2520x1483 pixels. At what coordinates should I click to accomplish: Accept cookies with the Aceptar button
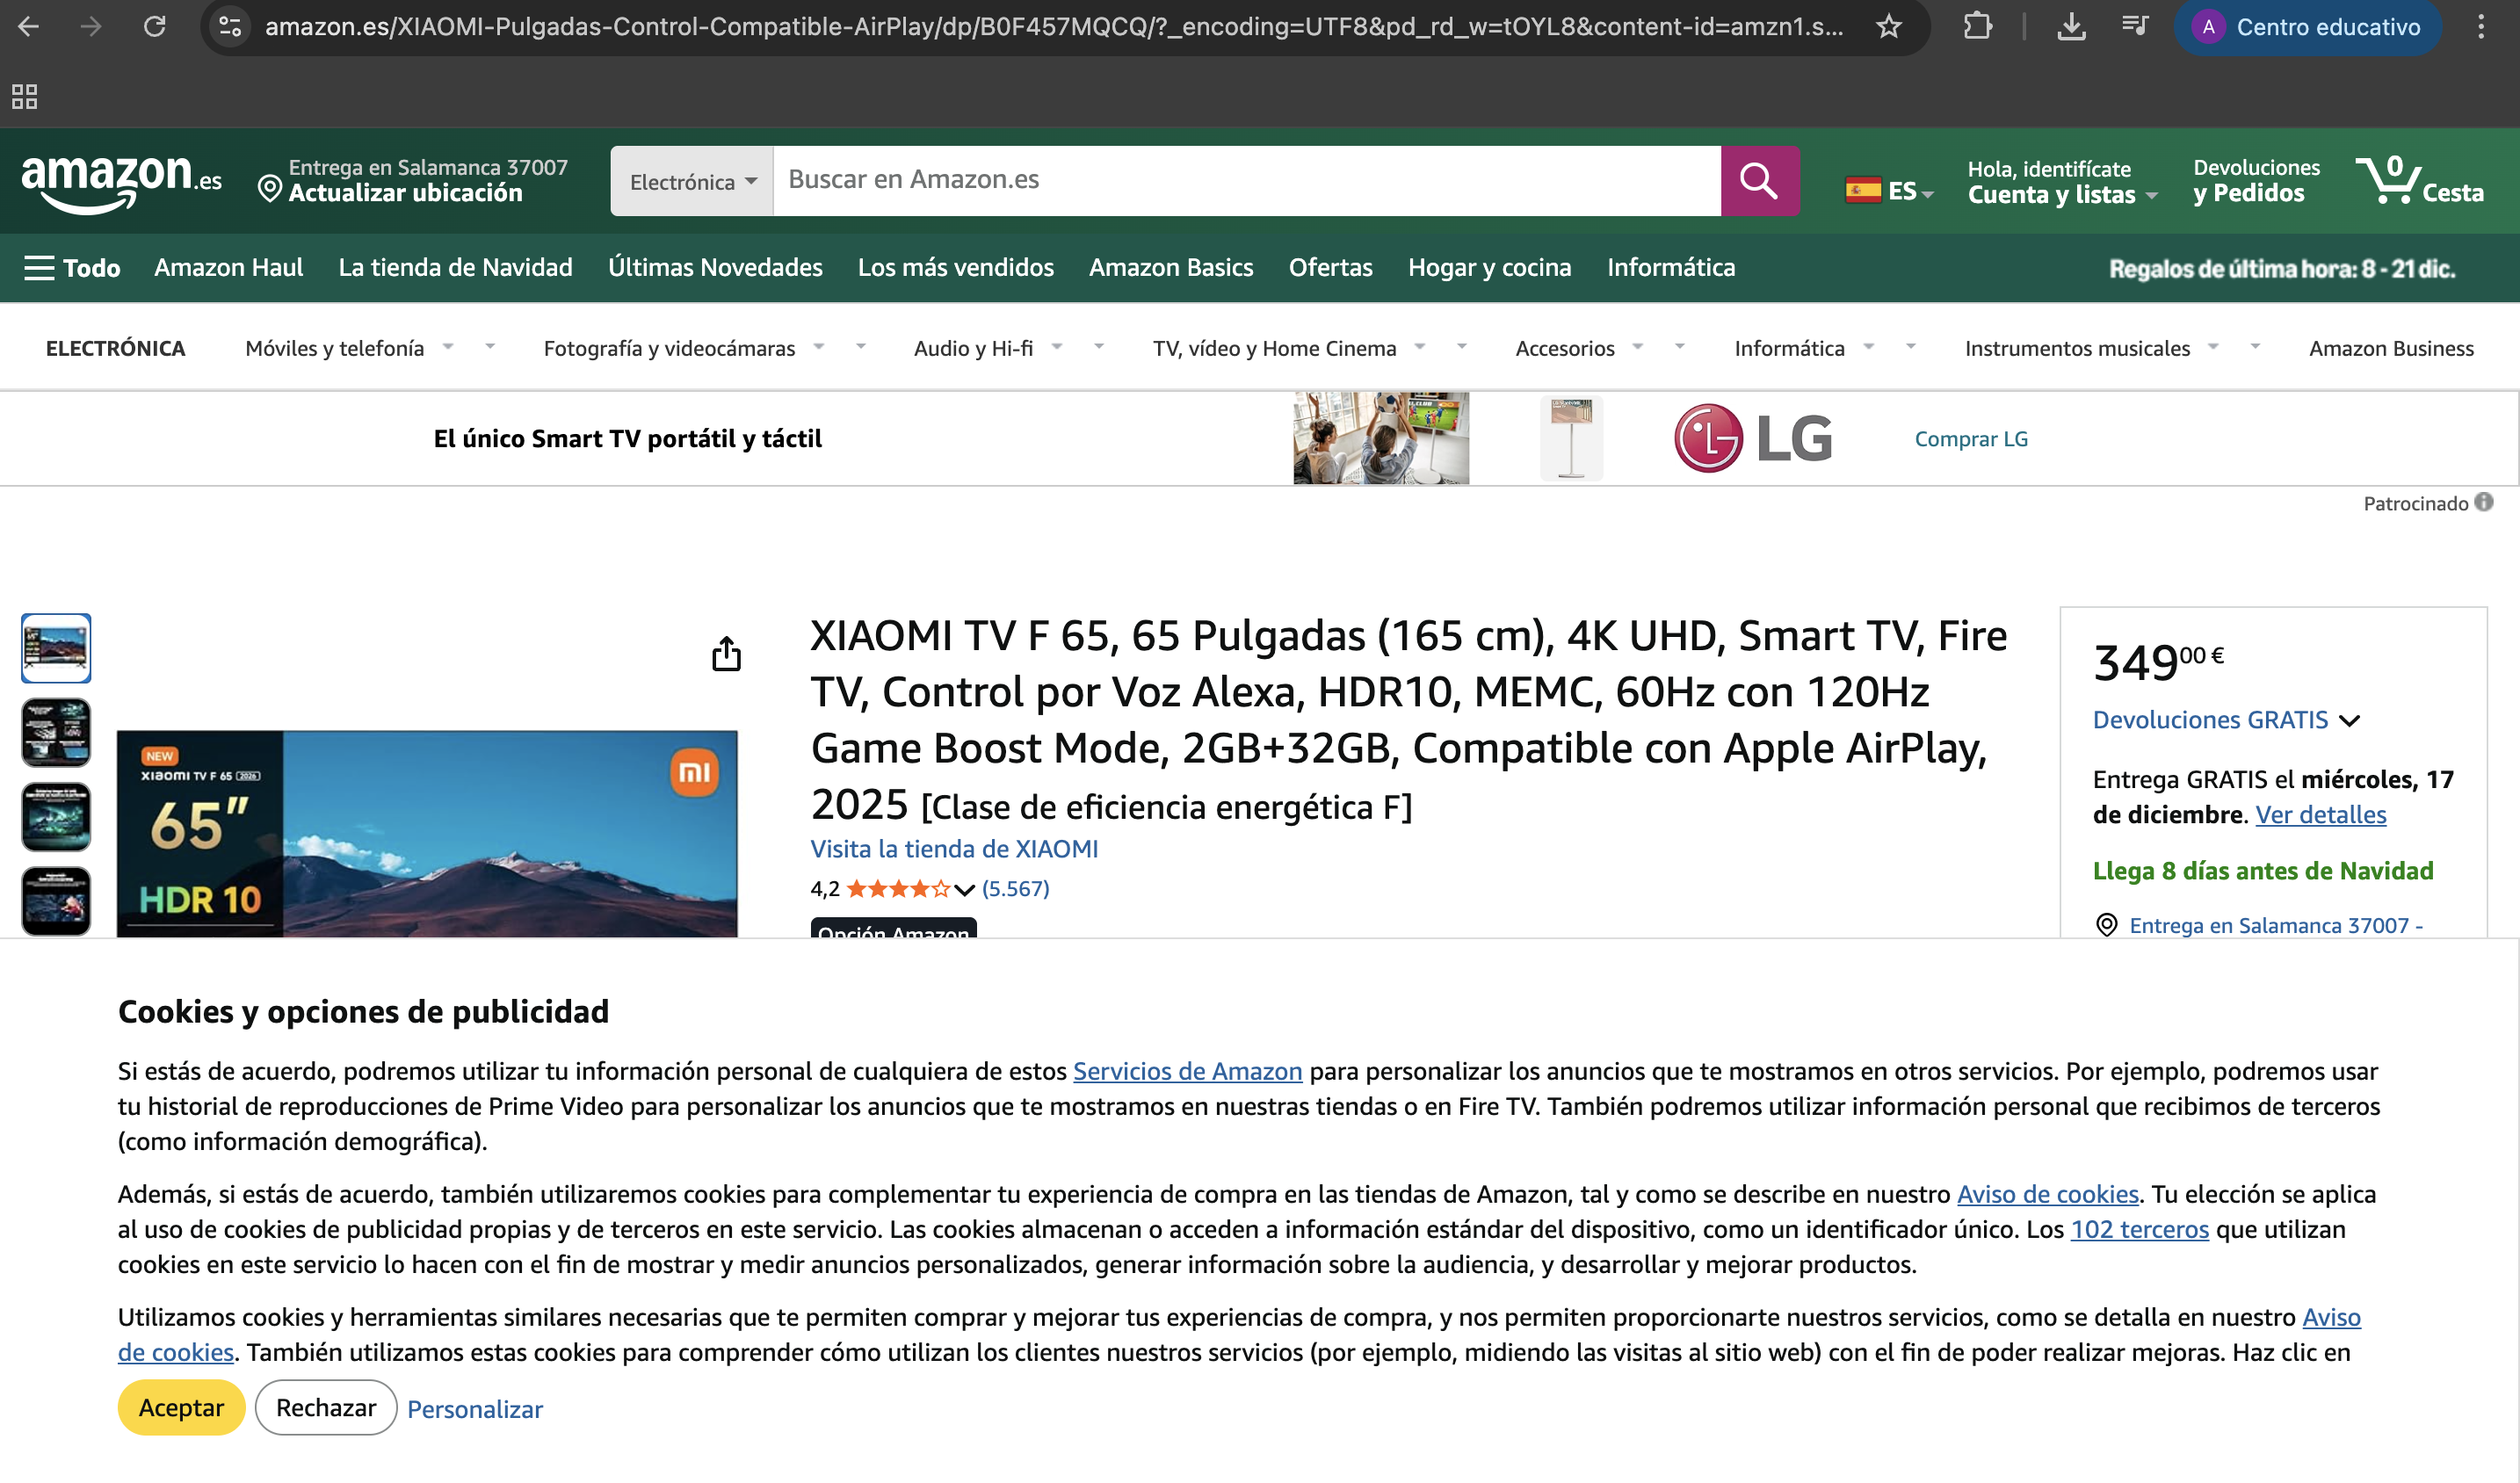(x=181, y=1407)
